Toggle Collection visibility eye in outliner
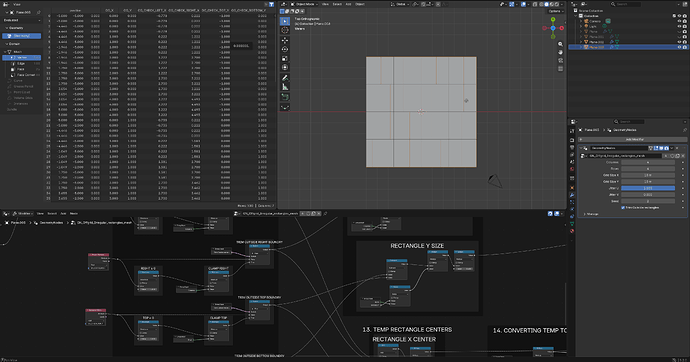Viewport: 690px width, 362px height. click(679, 15)
